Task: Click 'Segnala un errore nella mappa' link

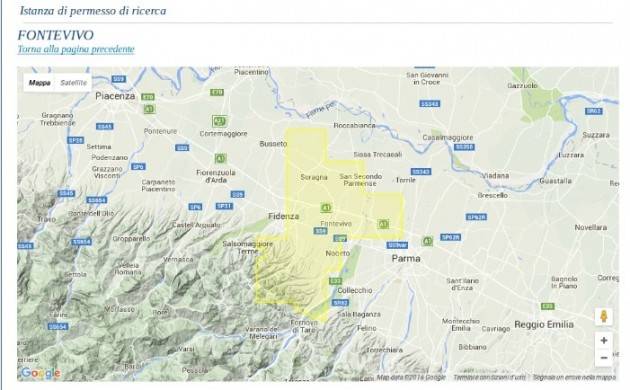Action: tap(575, 378)
